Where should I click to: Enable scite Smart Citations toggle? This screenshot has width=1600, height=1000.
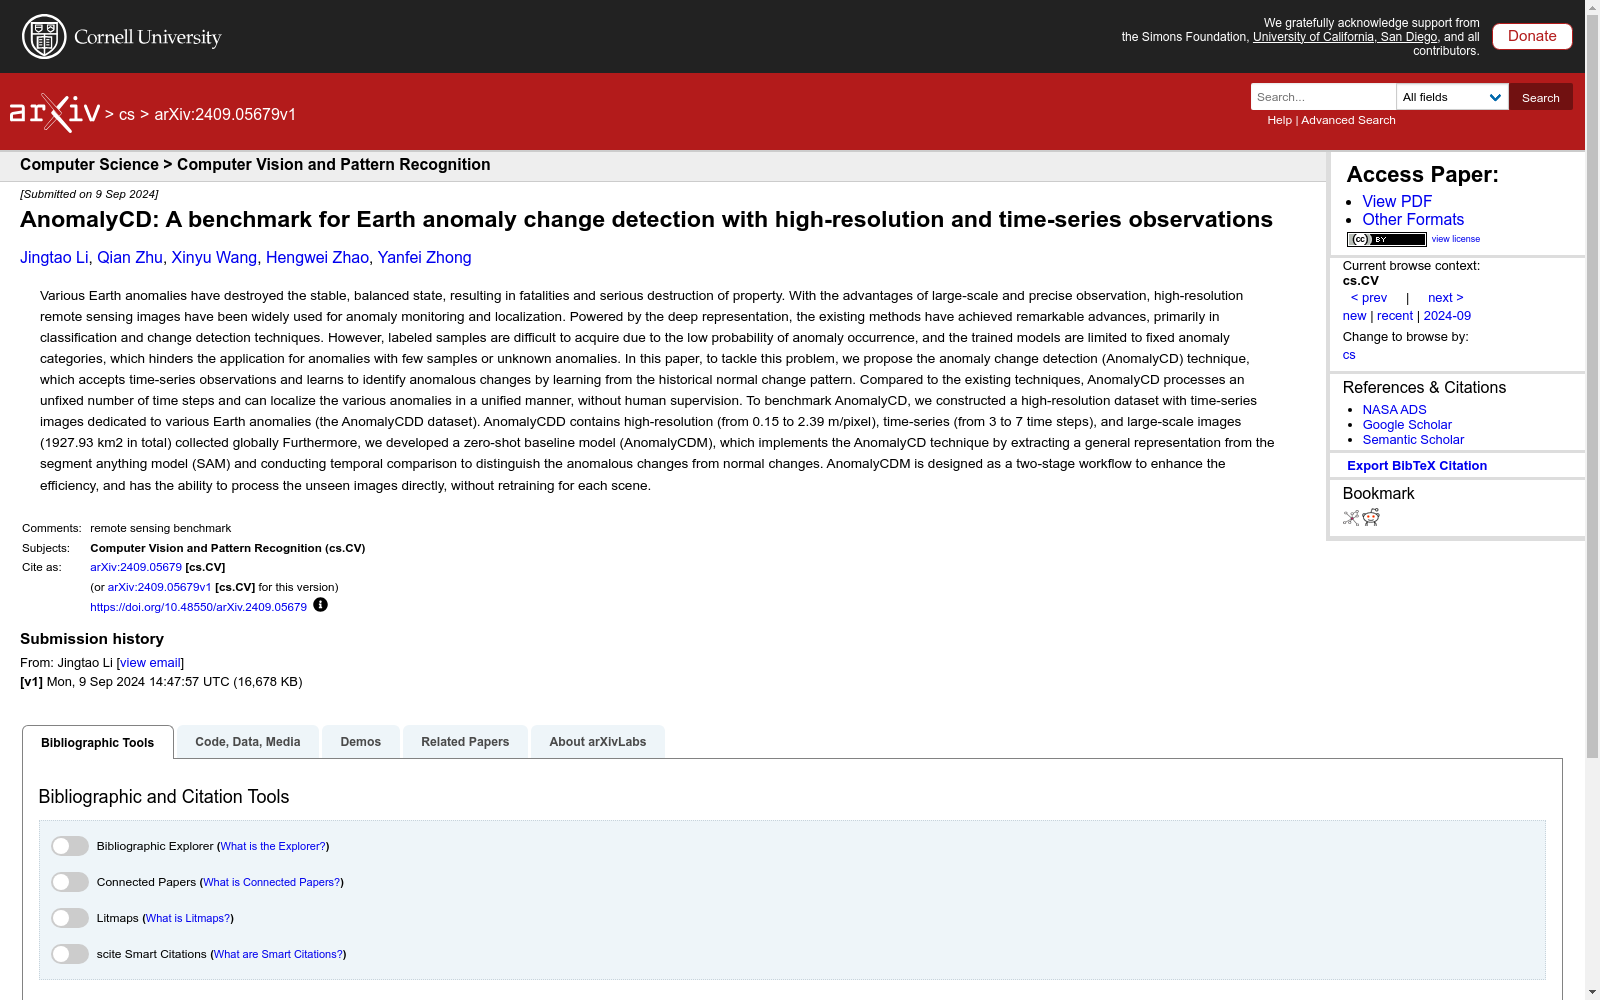[x=70, y=954]
